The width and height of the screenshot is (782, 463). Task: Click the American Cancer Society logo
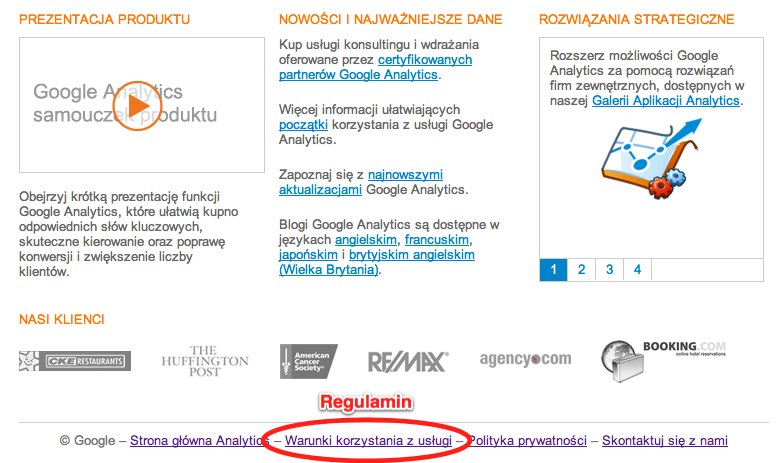[308, 361]
